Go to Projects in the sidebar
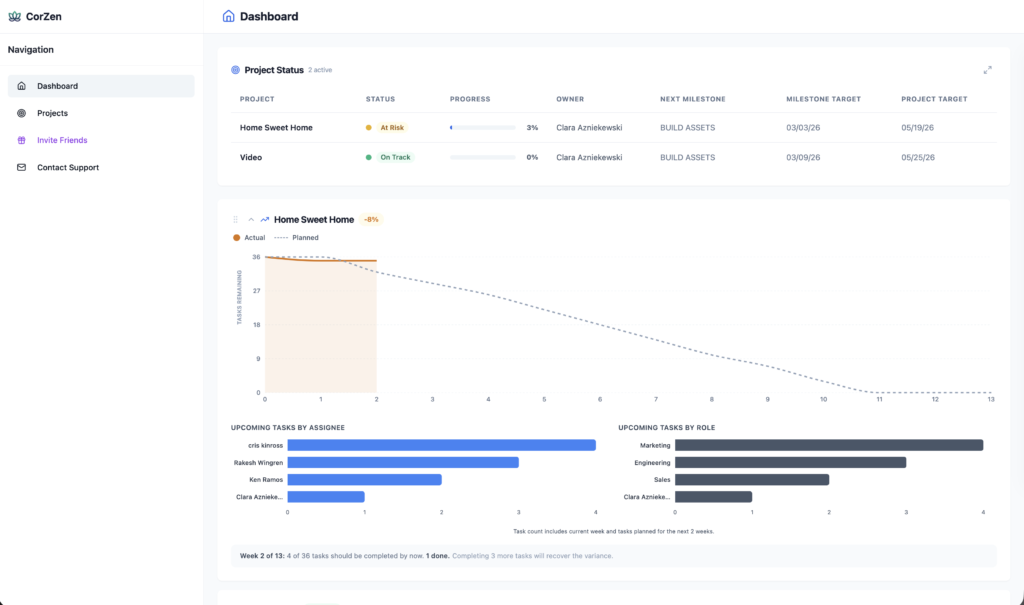This screenshot has height=605, width=1024. coord(52,113)
